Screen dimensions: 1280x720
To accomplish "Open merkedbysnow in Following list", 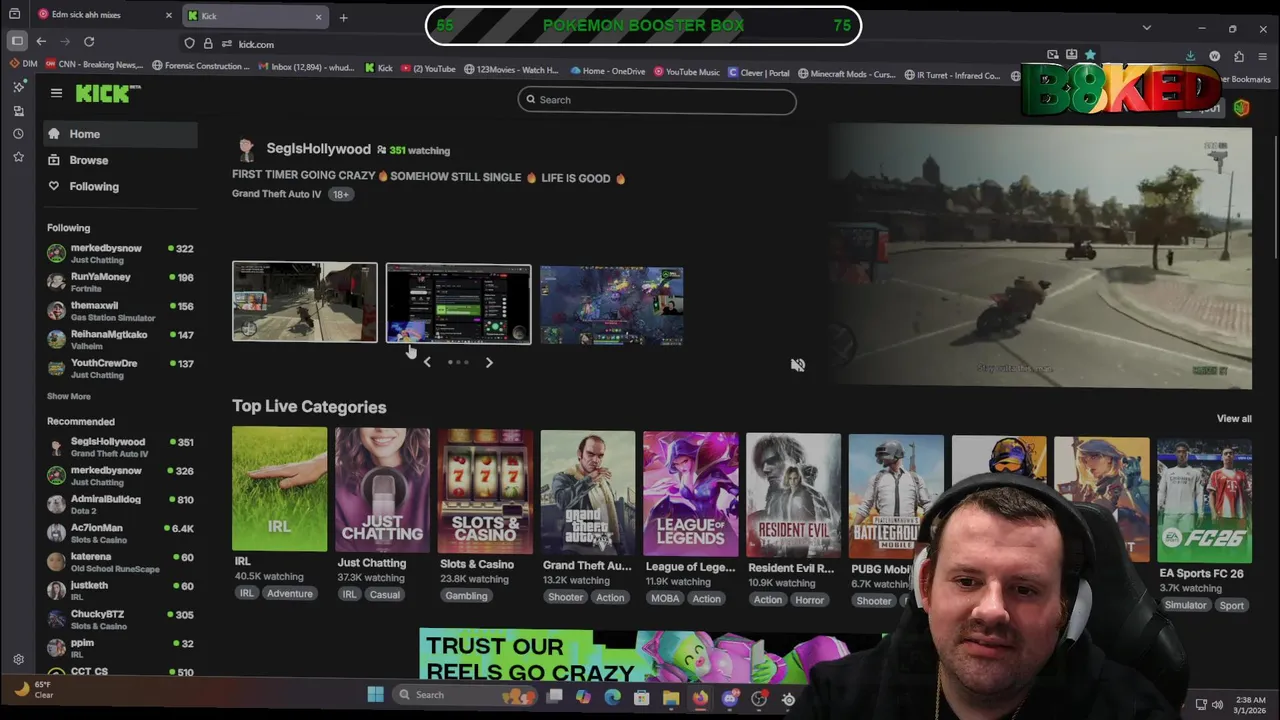I will 120,253.
